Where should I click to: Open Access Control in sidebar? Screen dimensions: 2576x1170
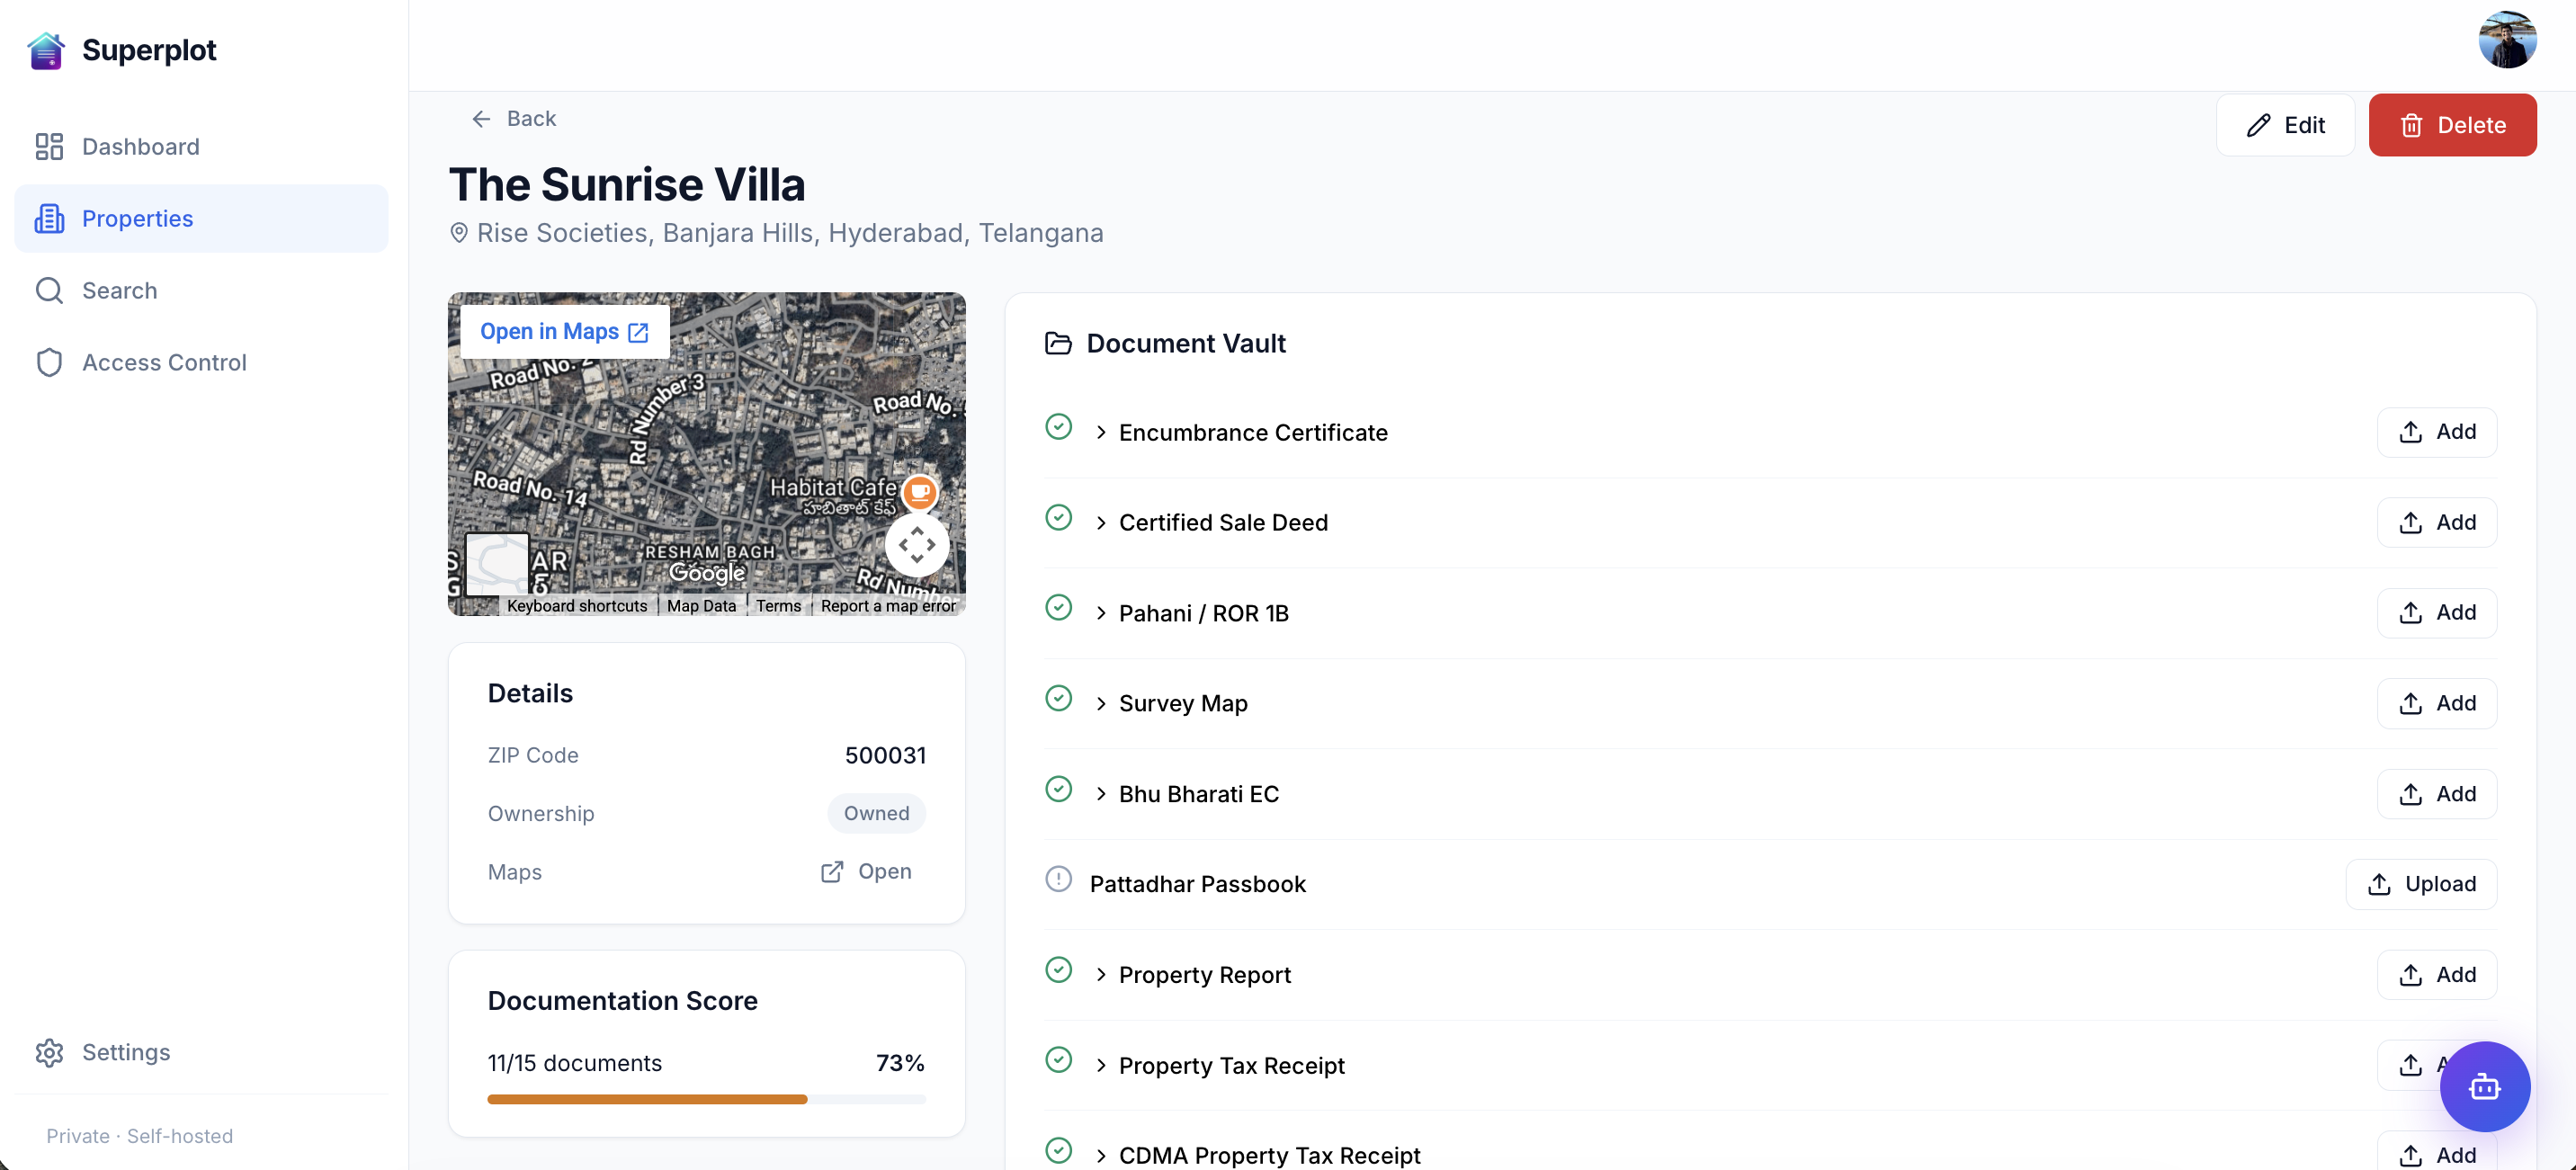click(164, 362)
